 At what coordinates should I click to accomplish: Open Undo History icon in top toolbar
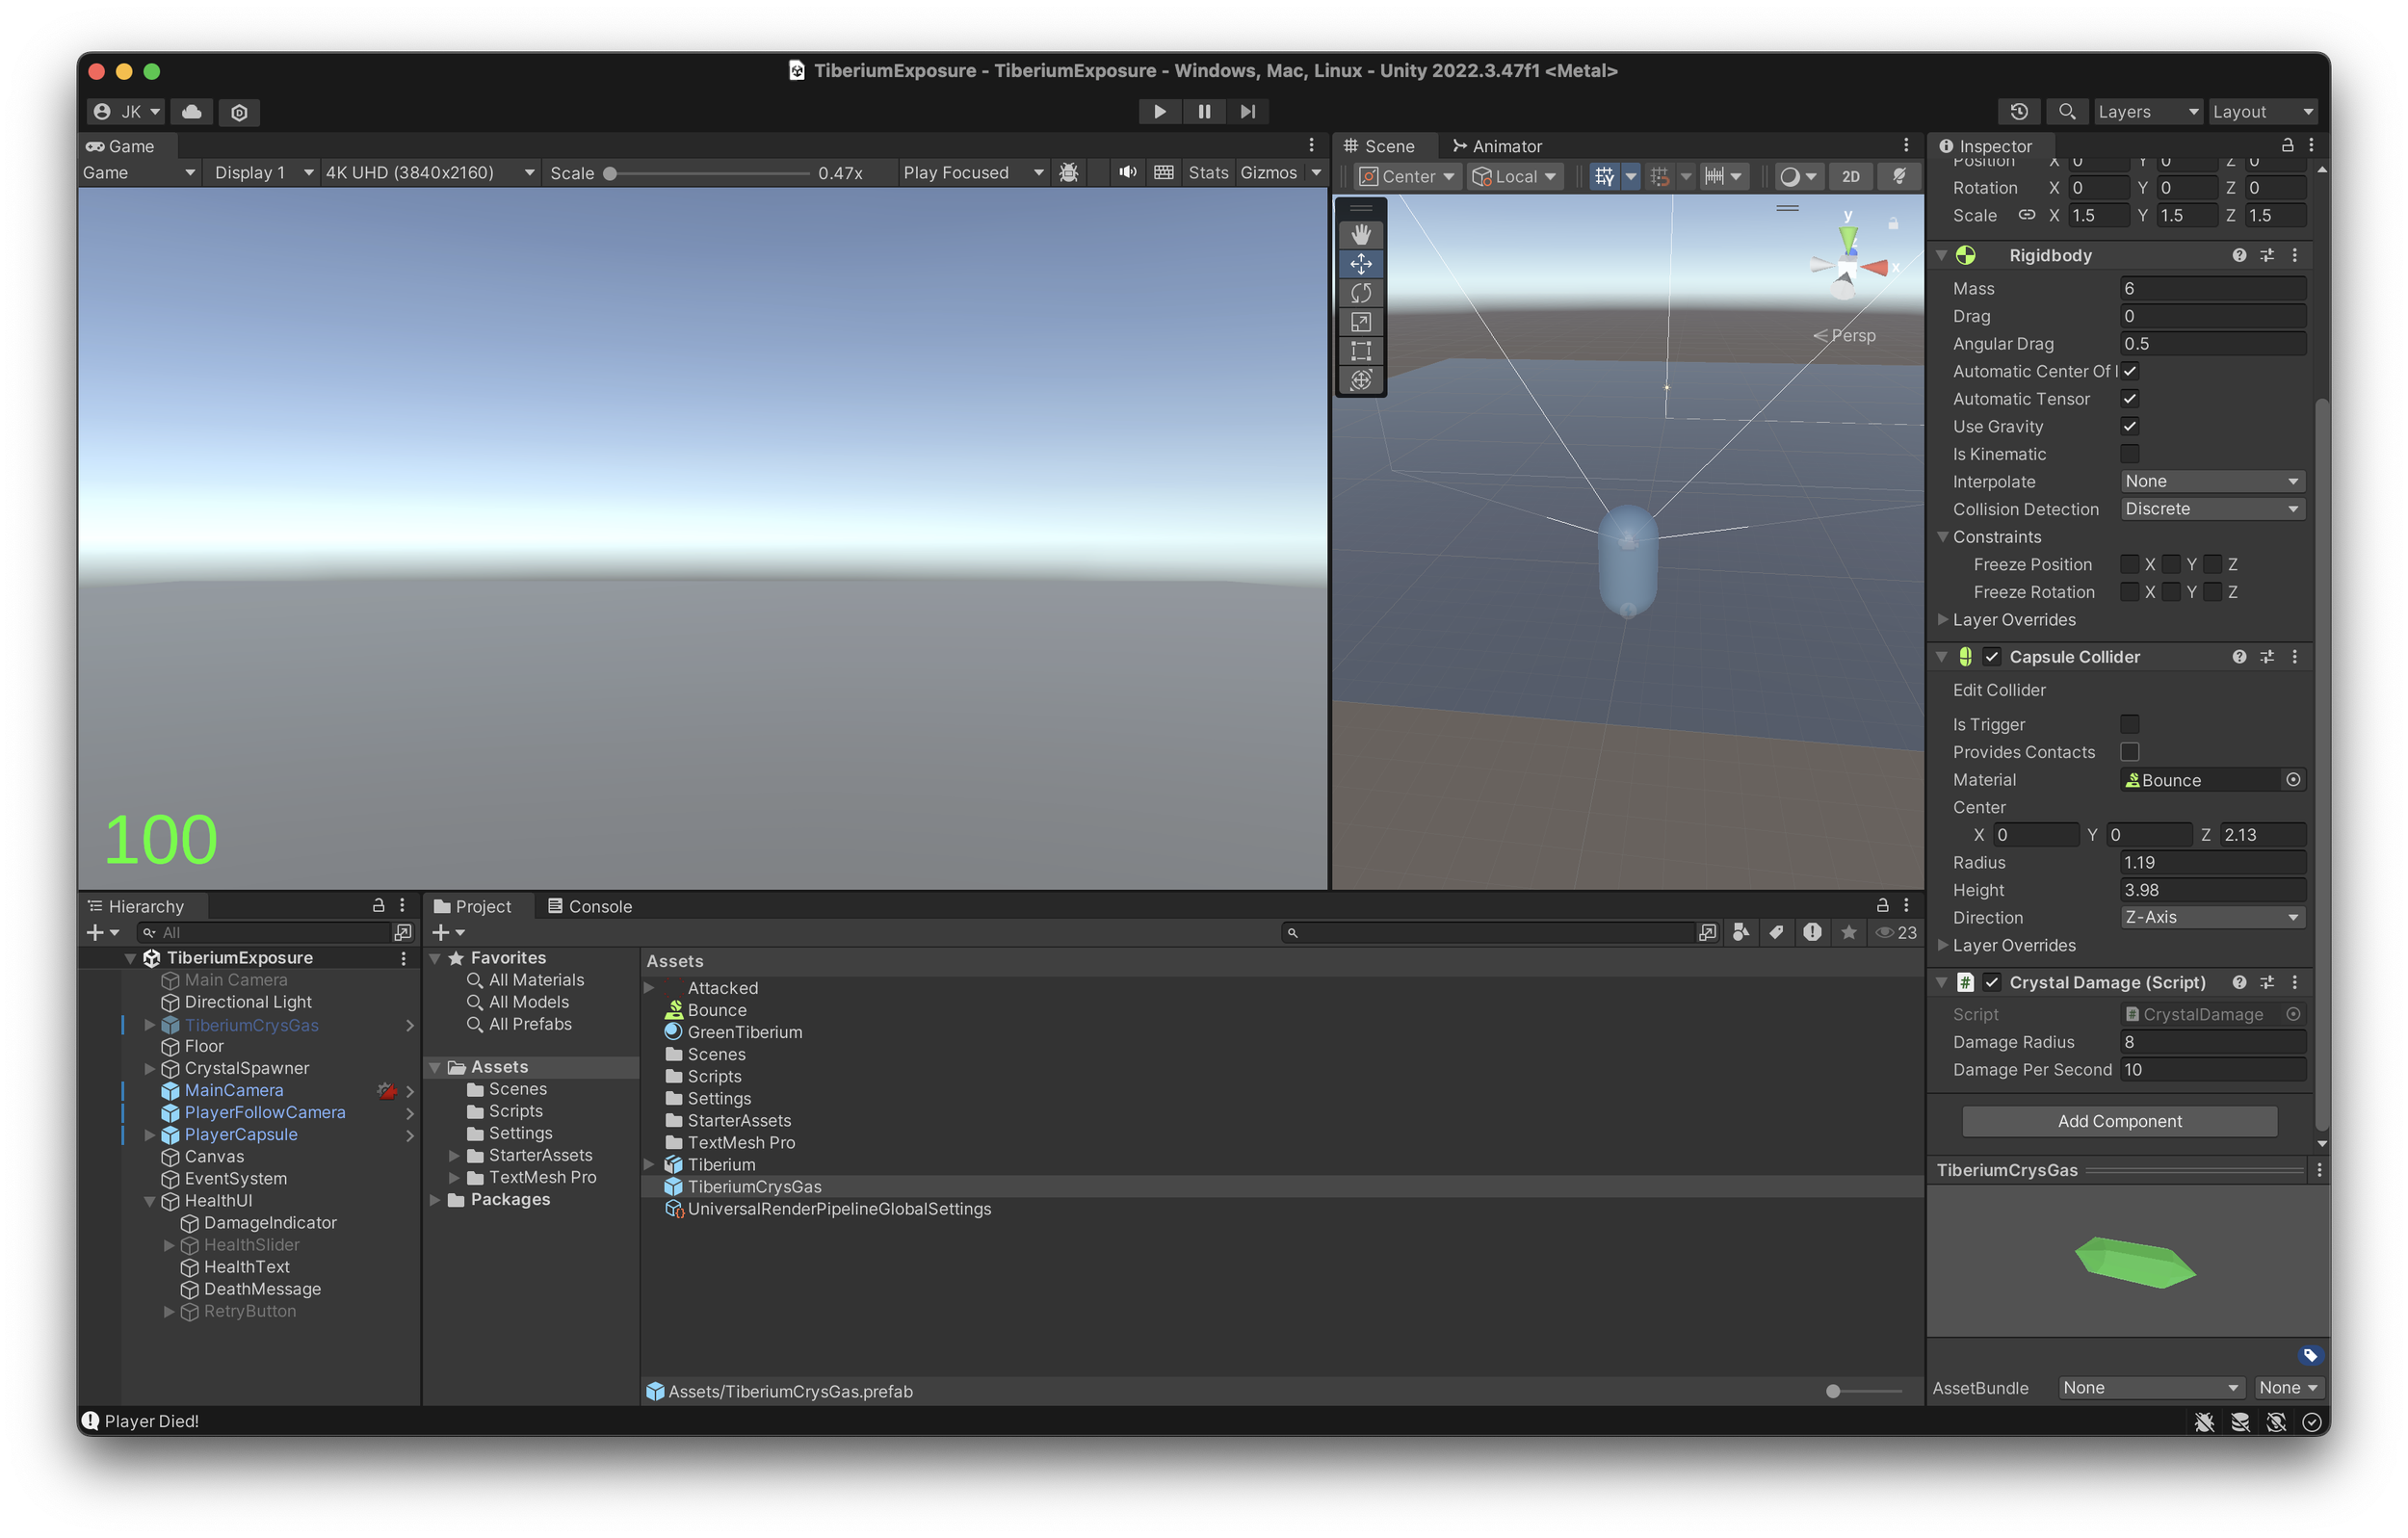tap(2018, 111)
